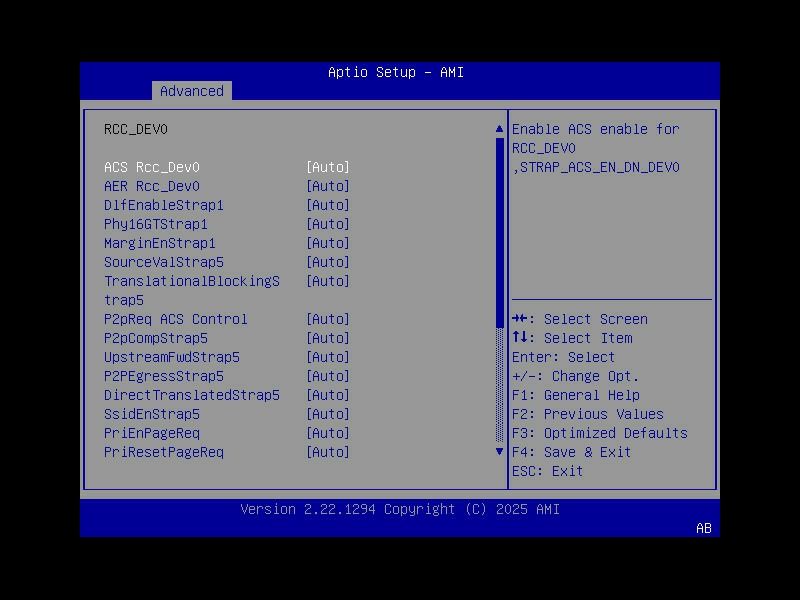Click the Version 2.22.1294 copyright footer
Screen dimensions: 800x600
tap(400, 509)
